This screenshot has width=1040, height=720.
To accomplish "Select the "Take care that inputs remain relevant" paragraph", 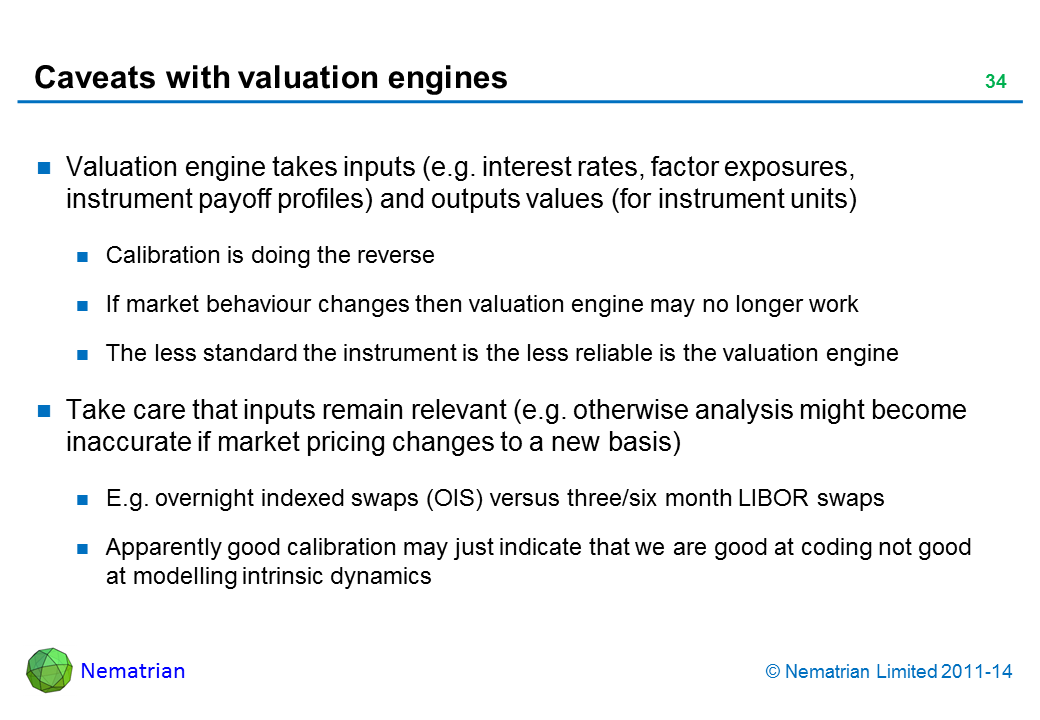I will 515,426.
